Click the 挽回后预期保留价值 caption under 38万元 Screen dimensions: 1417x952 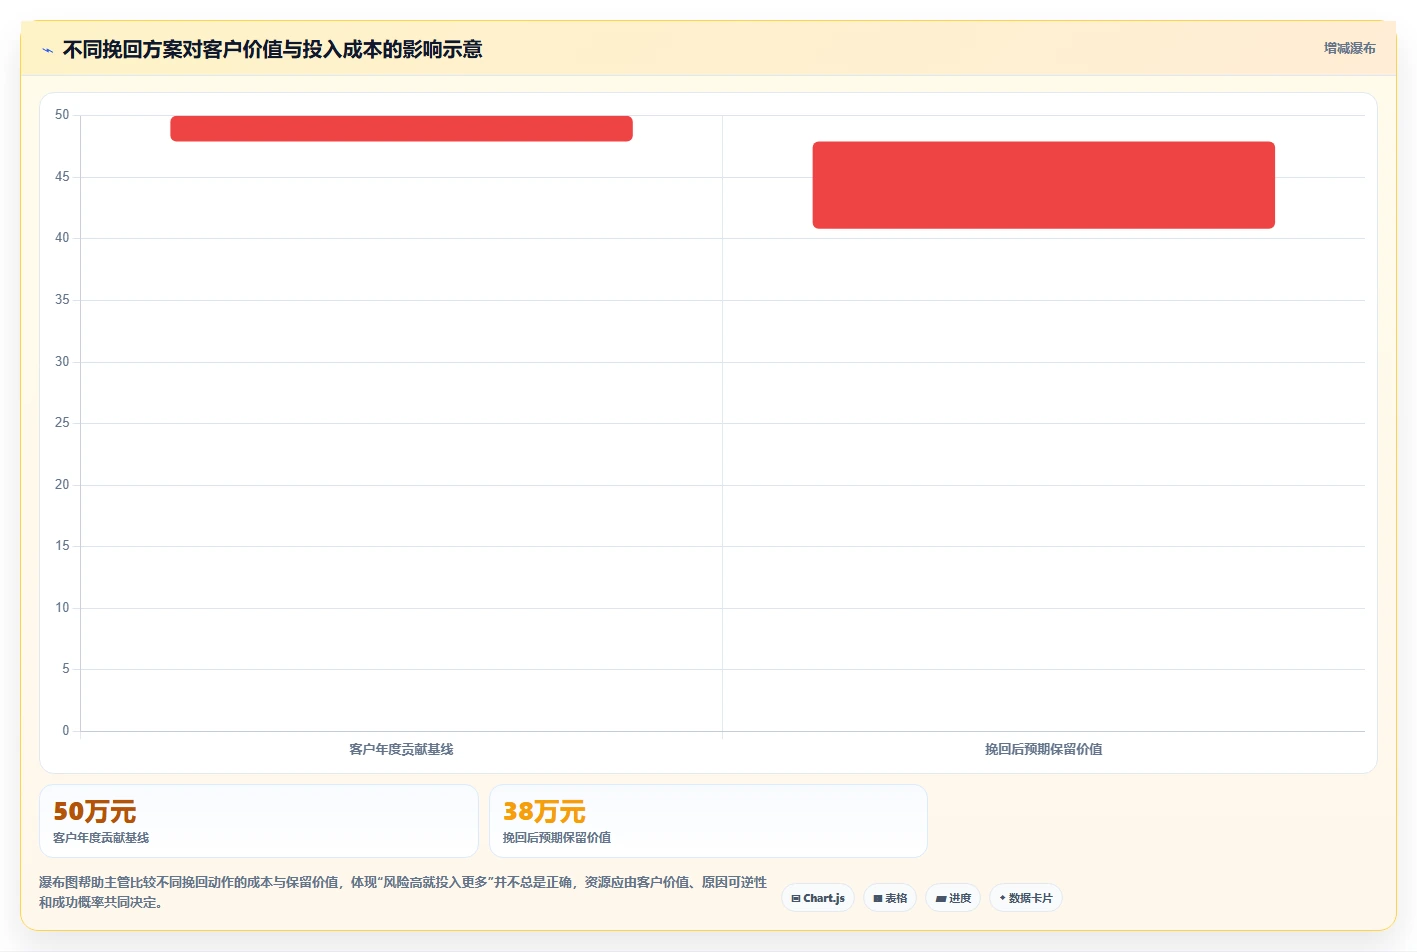[557, 838]
